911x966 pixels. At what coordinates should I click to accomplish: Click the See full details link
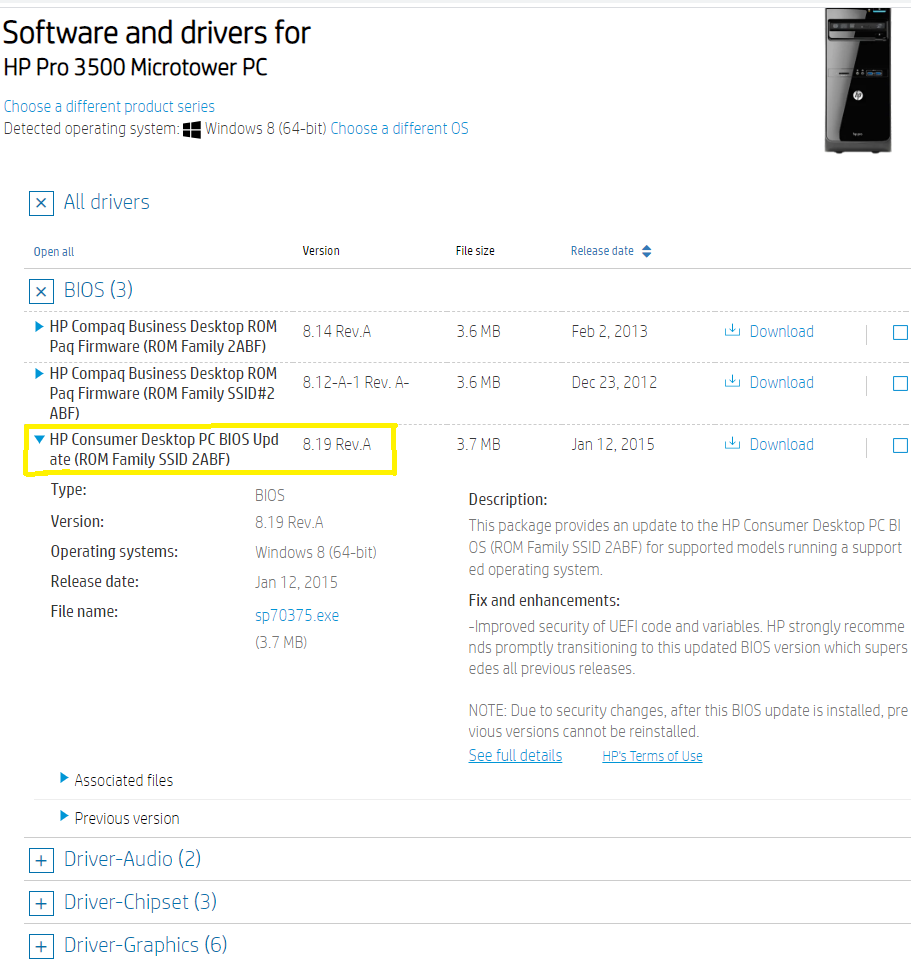pyautogui.click(x=515, y=755)
